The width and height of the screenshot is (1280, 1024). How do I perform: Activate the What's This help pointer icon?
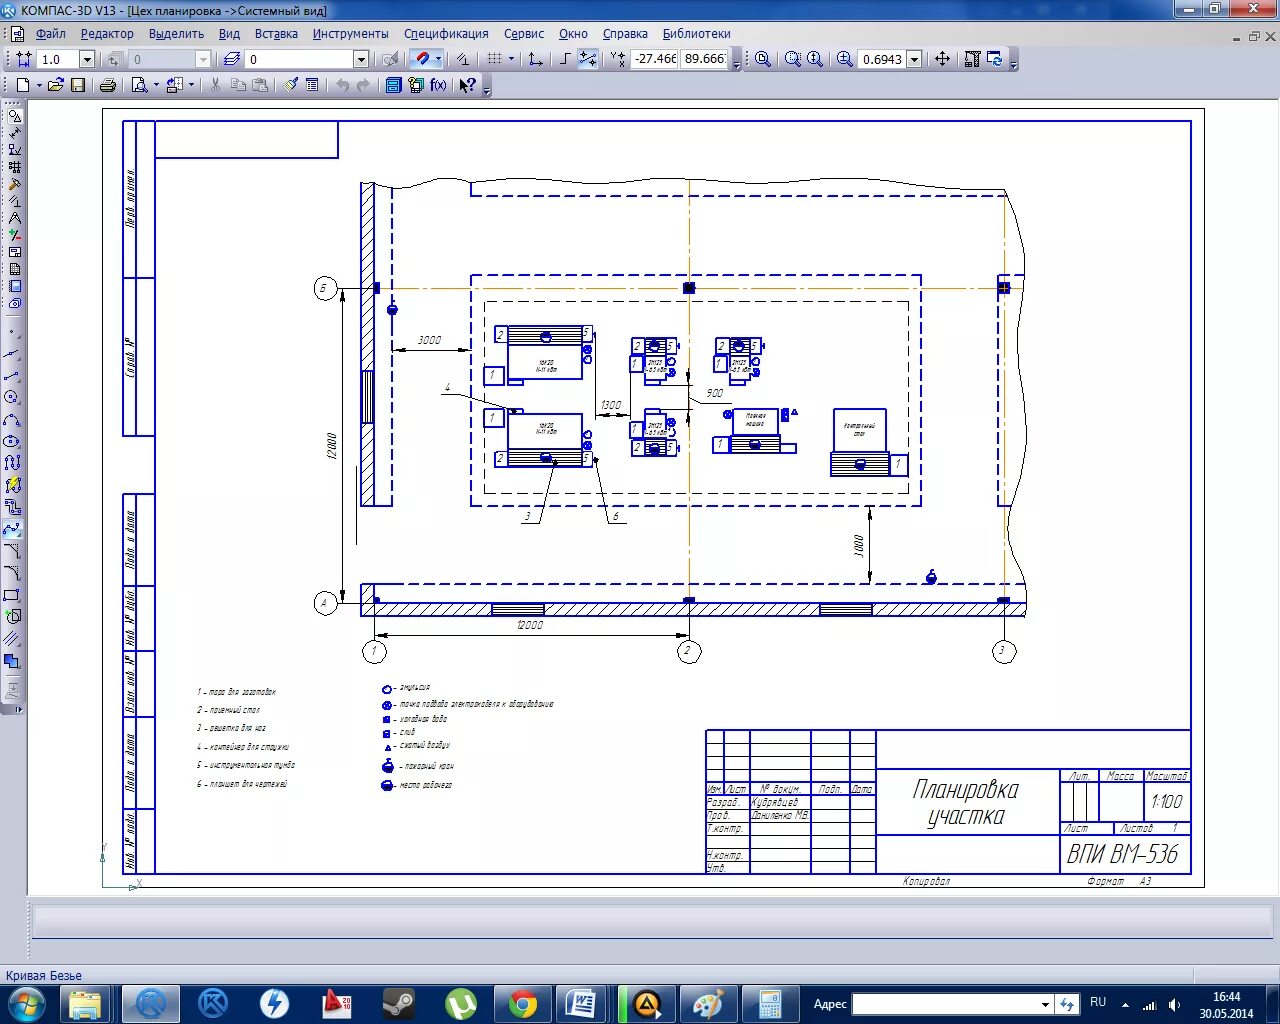467,86
